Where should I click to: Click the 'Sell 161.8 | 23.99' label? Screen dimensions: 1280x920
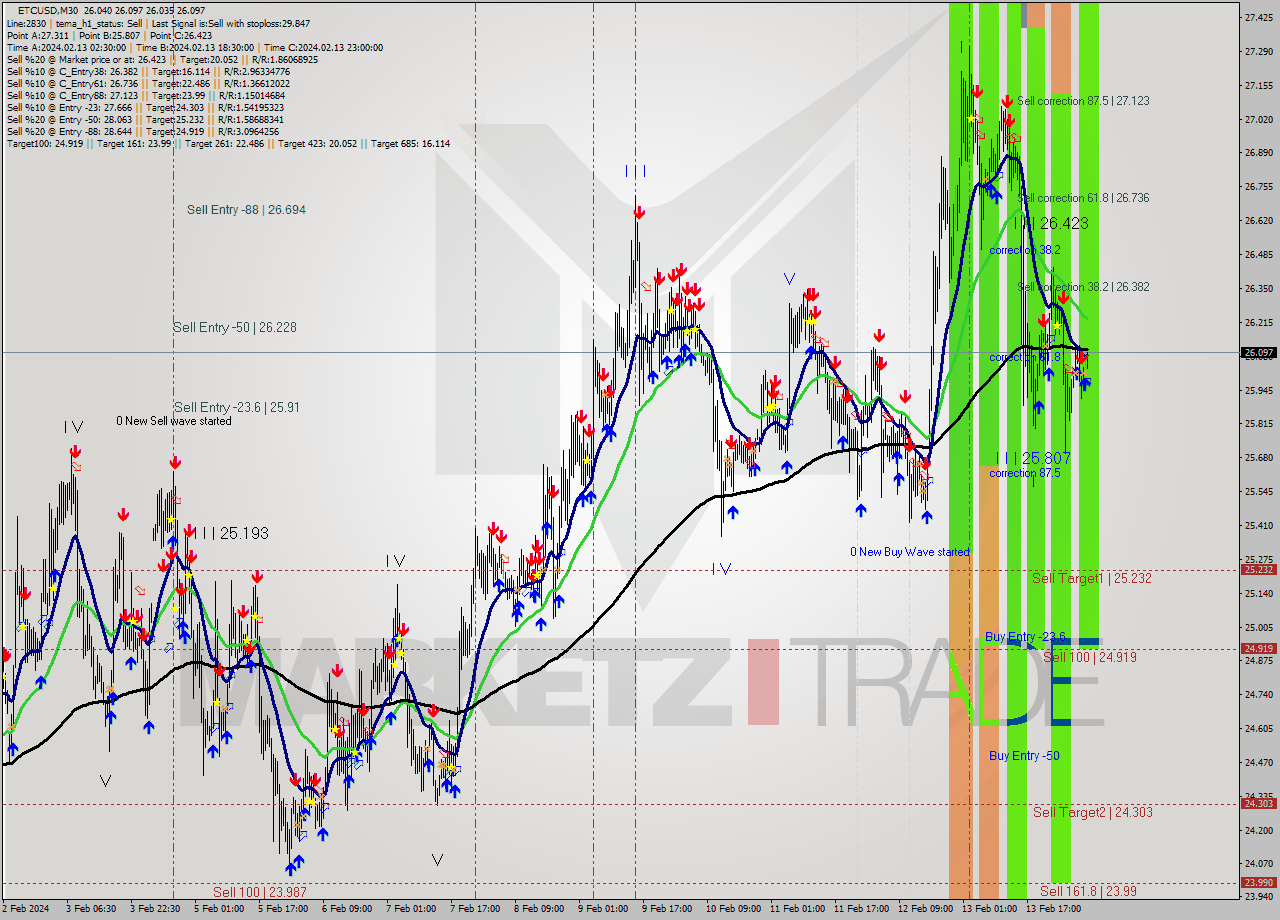(x=1088, y=890)
